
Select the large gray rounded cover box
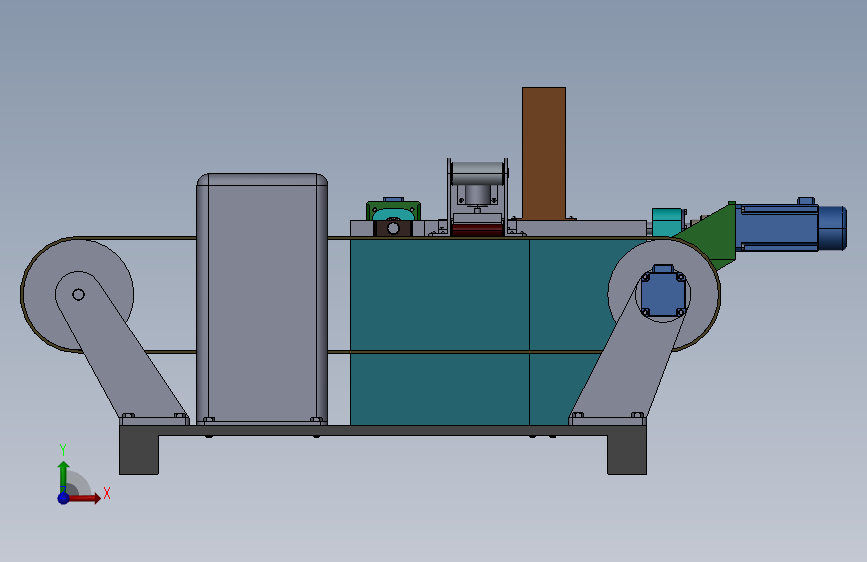point(262,299)
